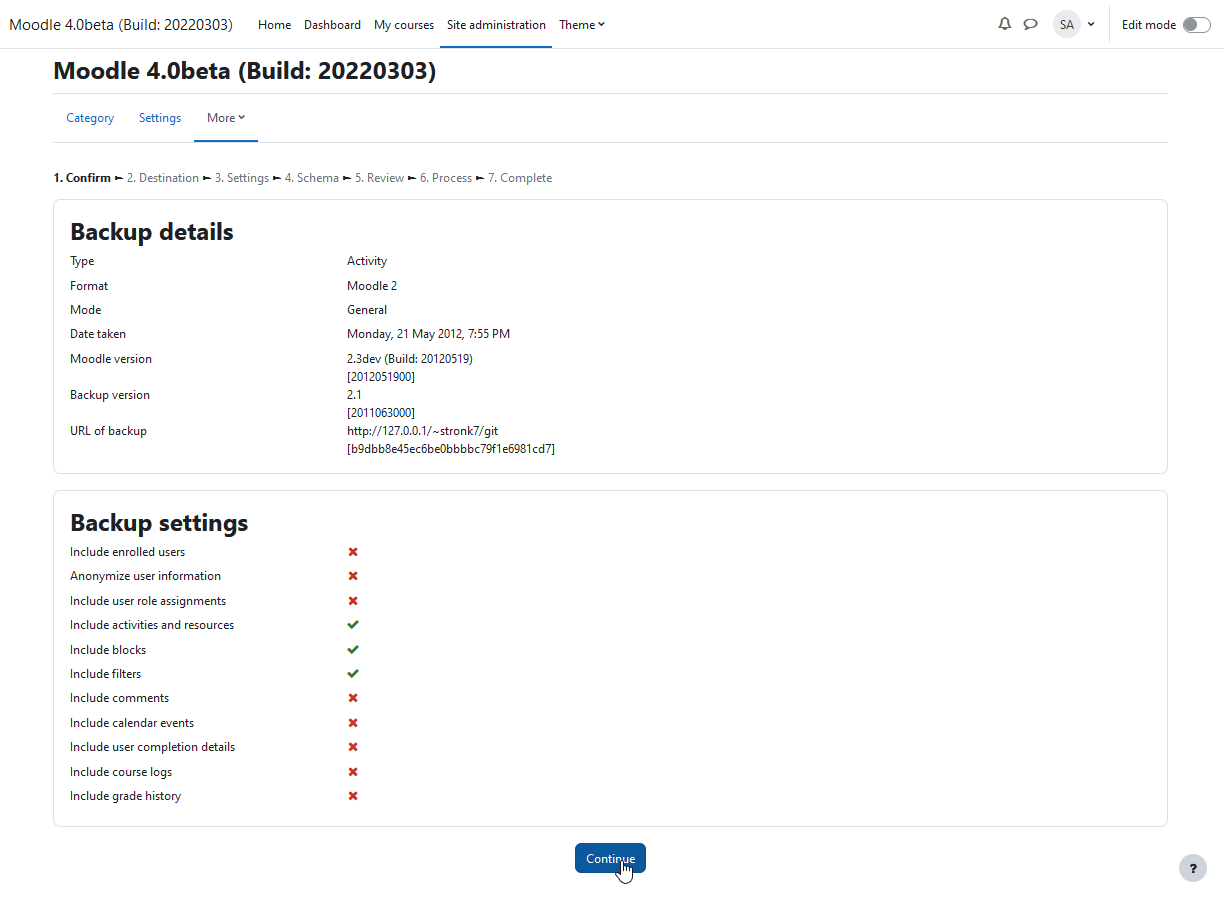Click step 2. Destination in progress trail

[163, 178]
